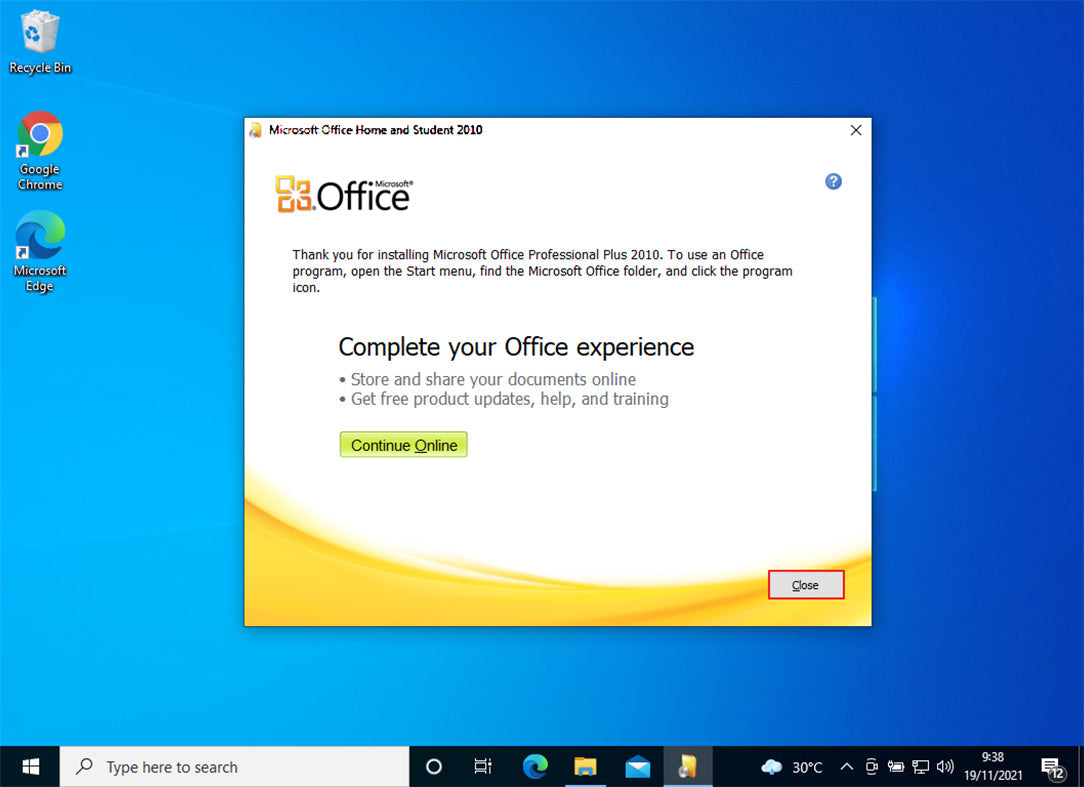
Task: Check battery status in the system tray
Action: [x=896, y=766]
